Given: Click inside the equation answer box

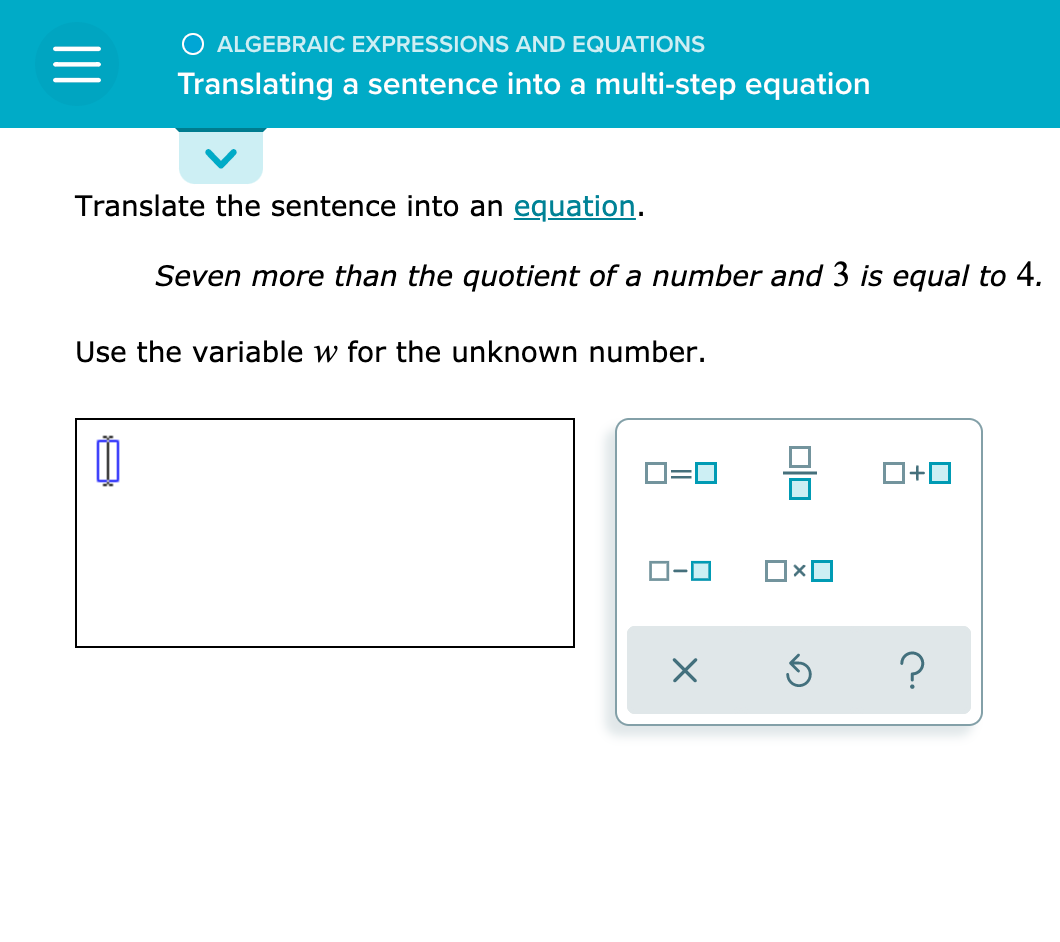Looking at the screenshot, I should [x=324, y=532].
